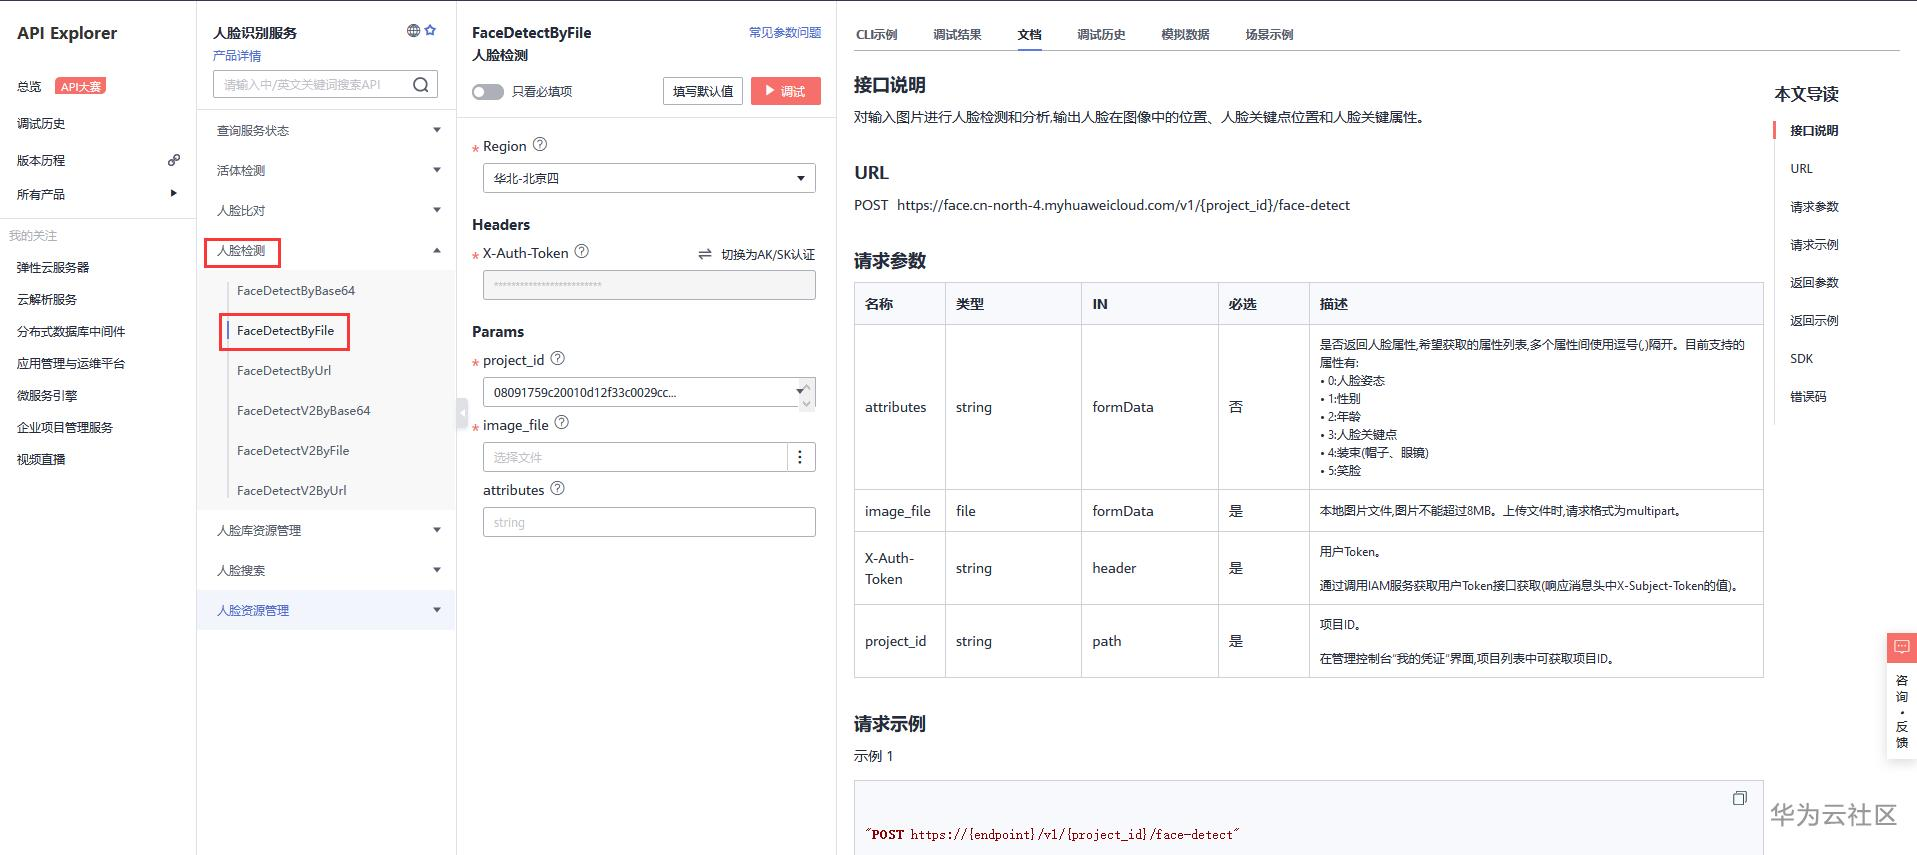This screenshot has height=855, width=1917.
Task: Jump to 请求示例 in 本文导读
Action: pyautogui.click(x=1814, y=245)
